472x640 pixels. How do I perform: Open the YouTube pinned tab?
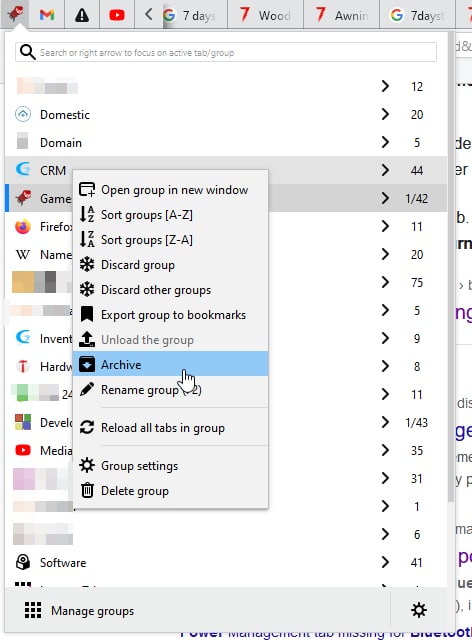tap(117, 15)
